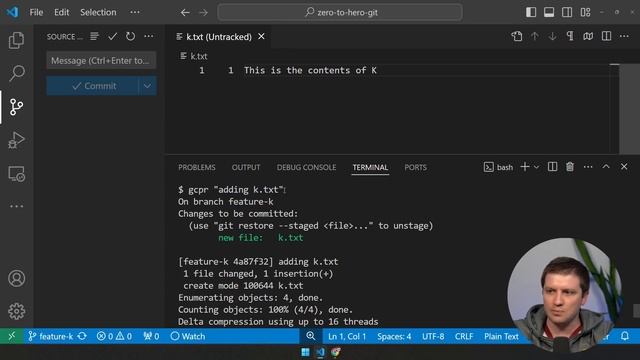This screenshot has height=360, width=640.
Task: Navigate back with the left arrow
Action: point(185,12)
